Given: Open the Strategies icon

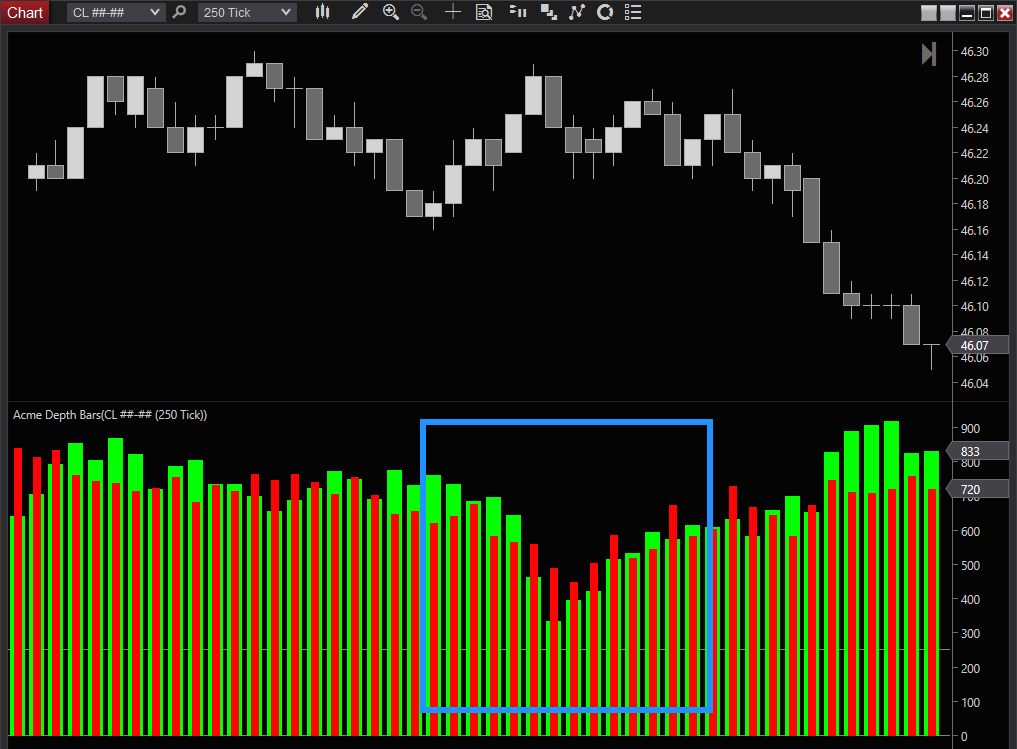Looking at the screenshot, I should (604, 12).
